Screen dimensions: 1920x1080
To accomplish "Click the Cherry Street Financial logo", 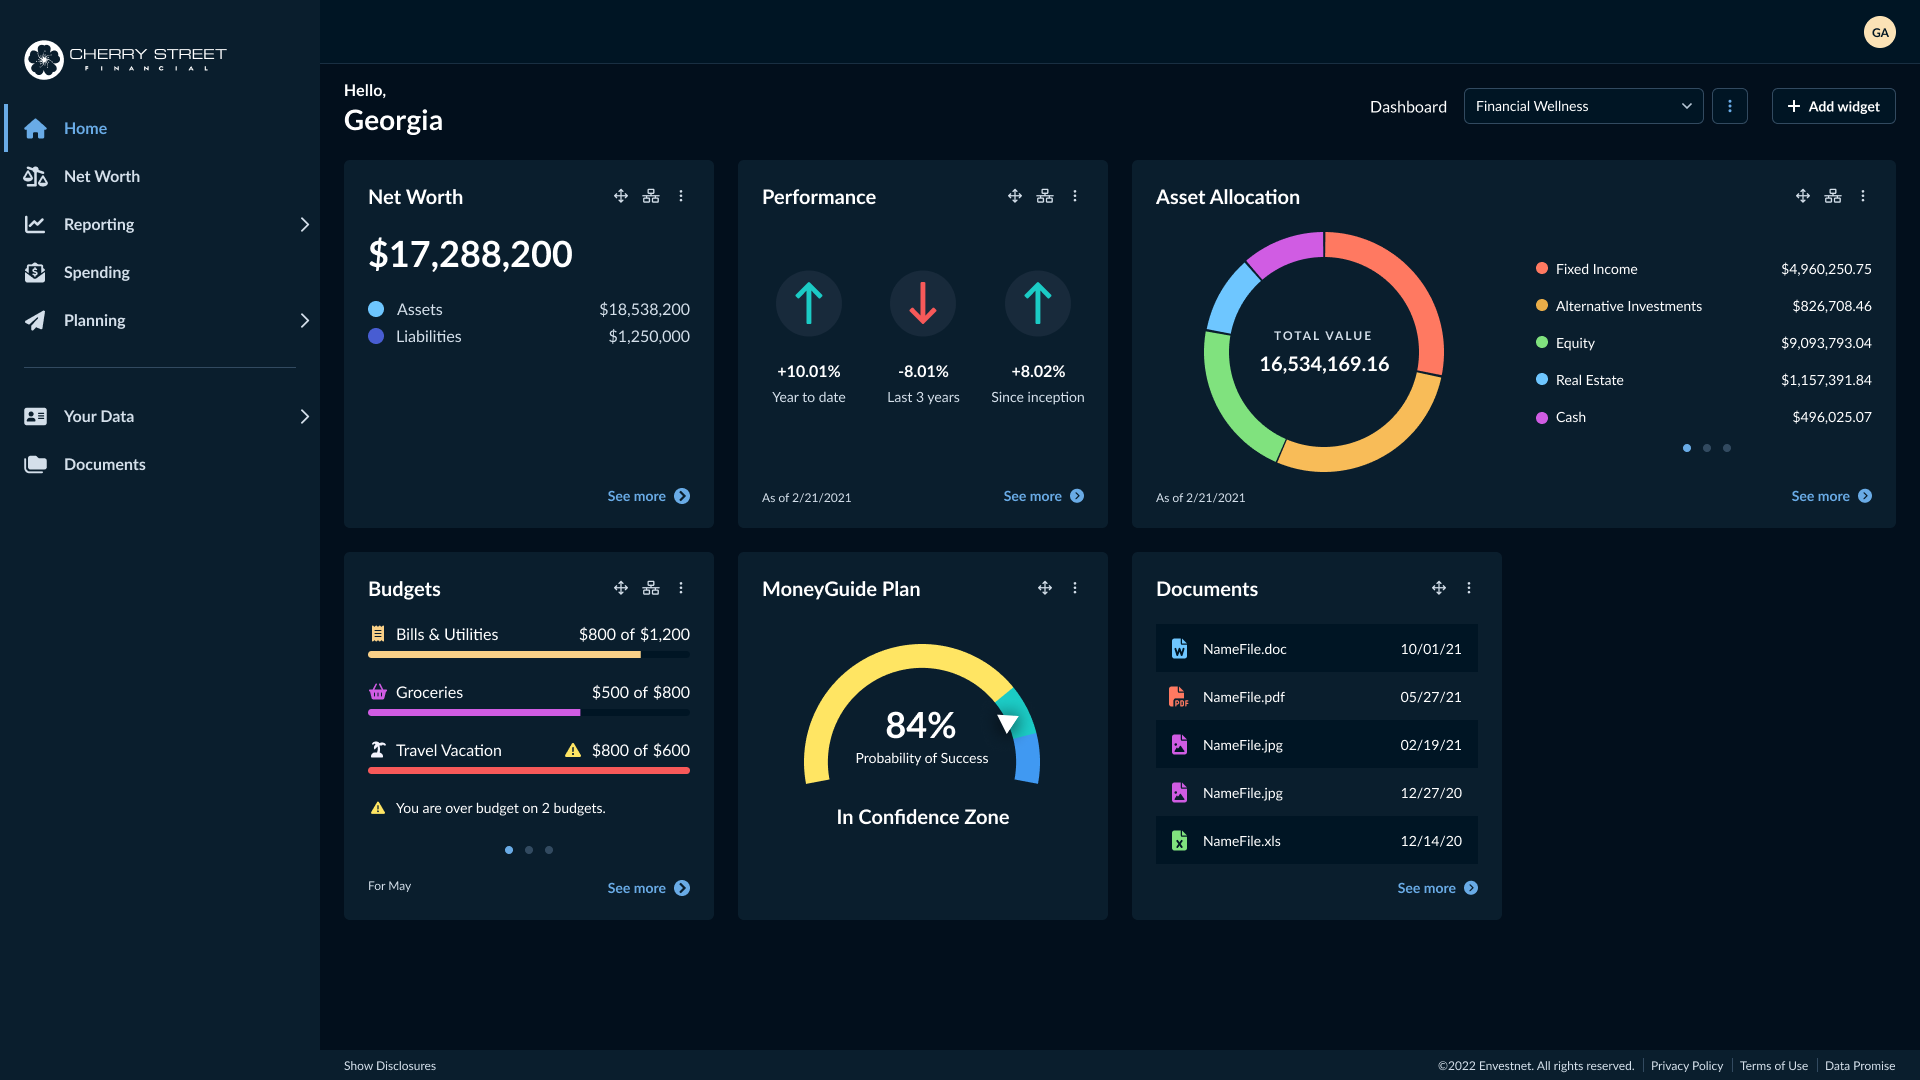I will [125, 59].
